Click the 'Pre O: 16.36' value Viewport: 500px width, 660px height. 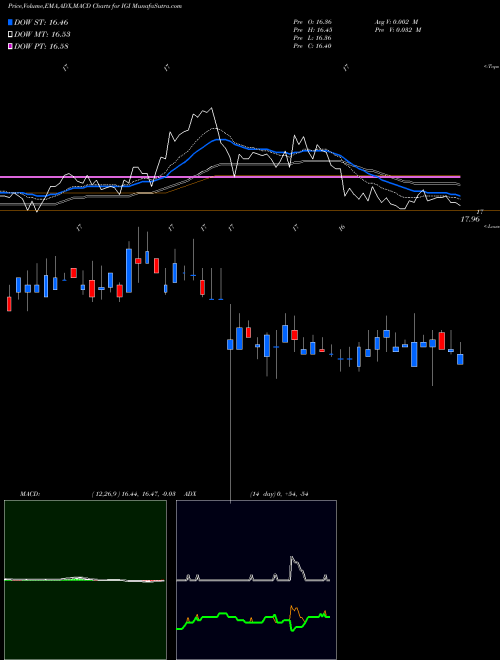(x=312, y=22)
